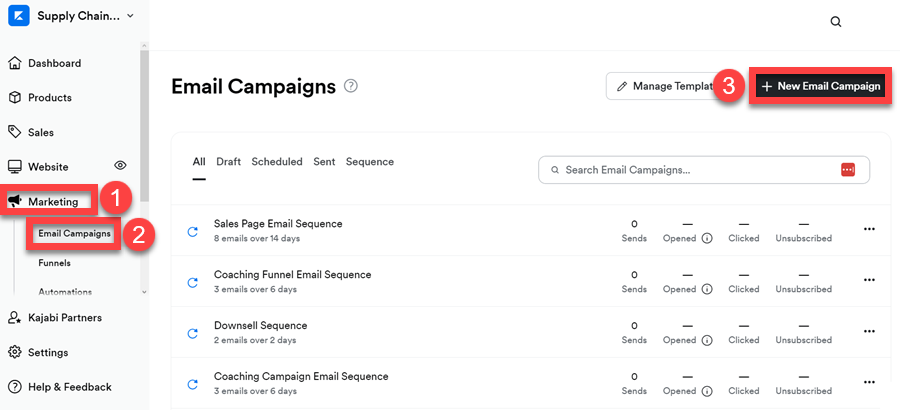The height and width of the screenshot is (410, 900).
Task: Click the Opened info icon for Sales Page sequence
Action: [706, 239]
